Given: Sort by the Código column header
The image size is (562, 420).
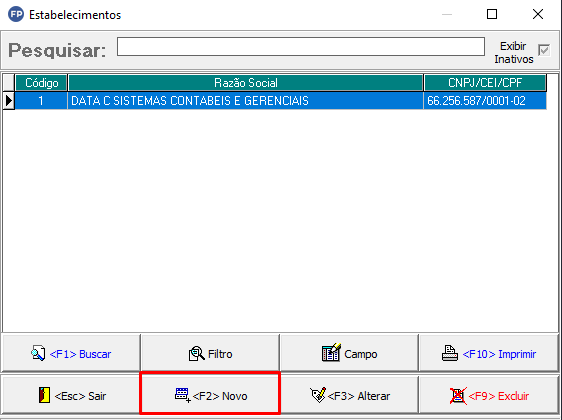Looking at the screenshot, I should (41, 83).
